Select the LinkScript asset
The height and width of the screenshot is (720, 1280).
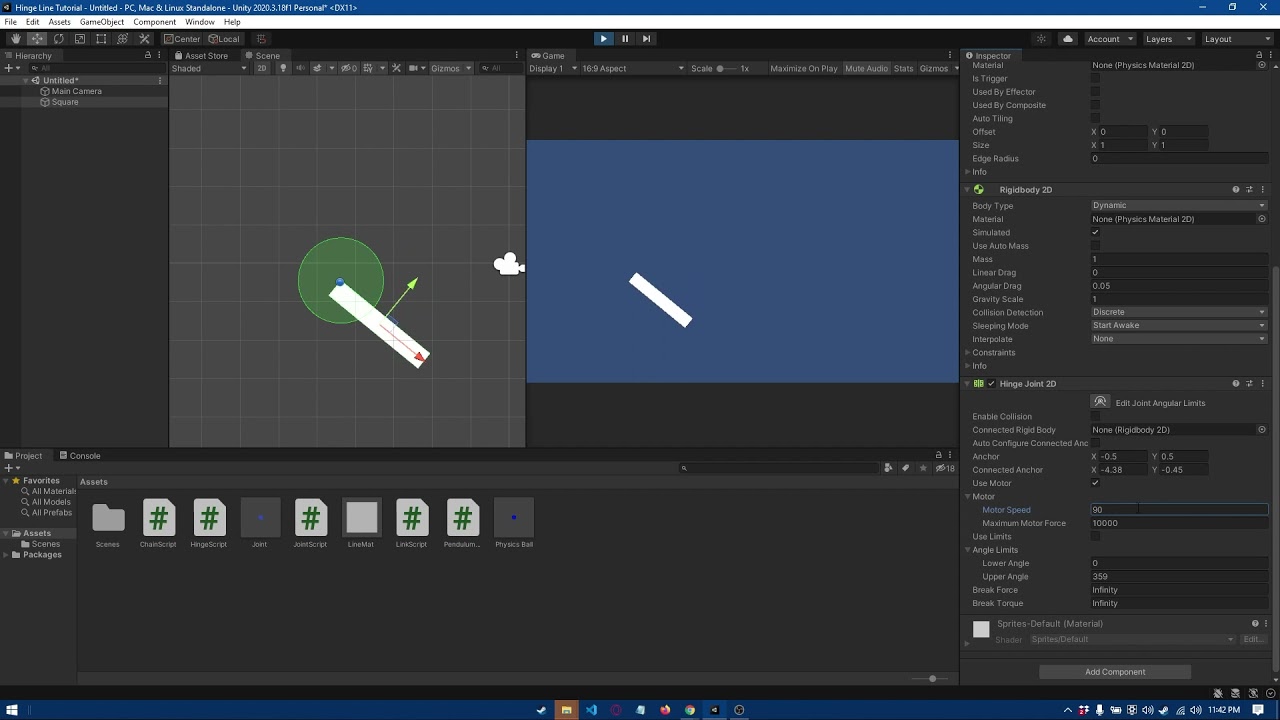pyautogui.click(x=411, y=524)
